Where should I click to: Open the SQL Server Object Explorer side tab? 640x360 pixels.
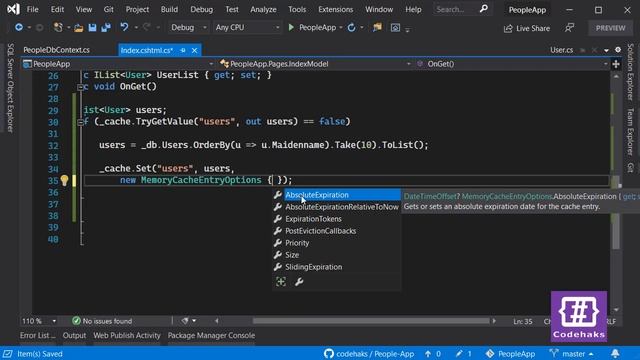[x=11, y=88]
